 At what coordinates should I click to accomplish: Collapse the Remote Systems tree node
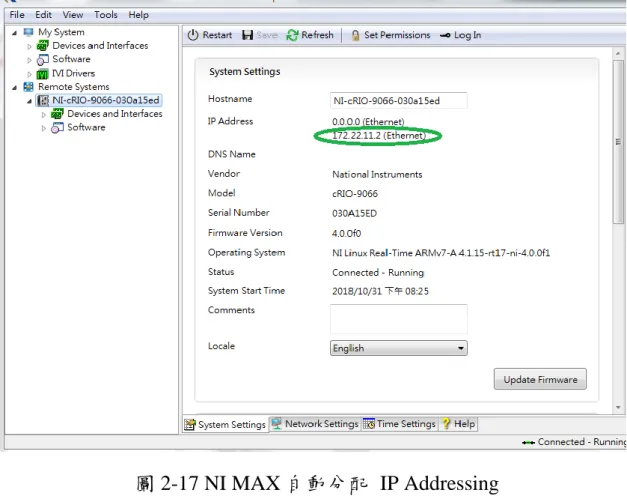point(15,87)
